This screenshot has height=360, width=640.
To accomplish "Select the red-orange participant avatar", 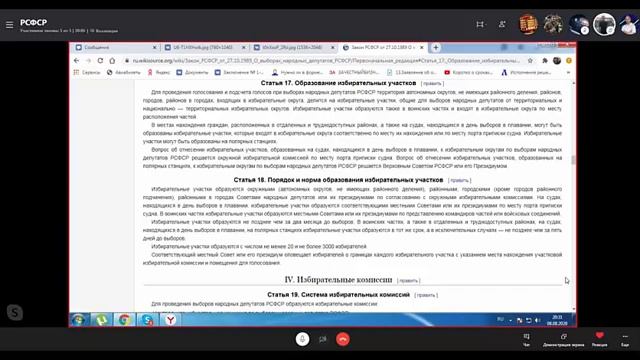I will (x=528, y=24).
